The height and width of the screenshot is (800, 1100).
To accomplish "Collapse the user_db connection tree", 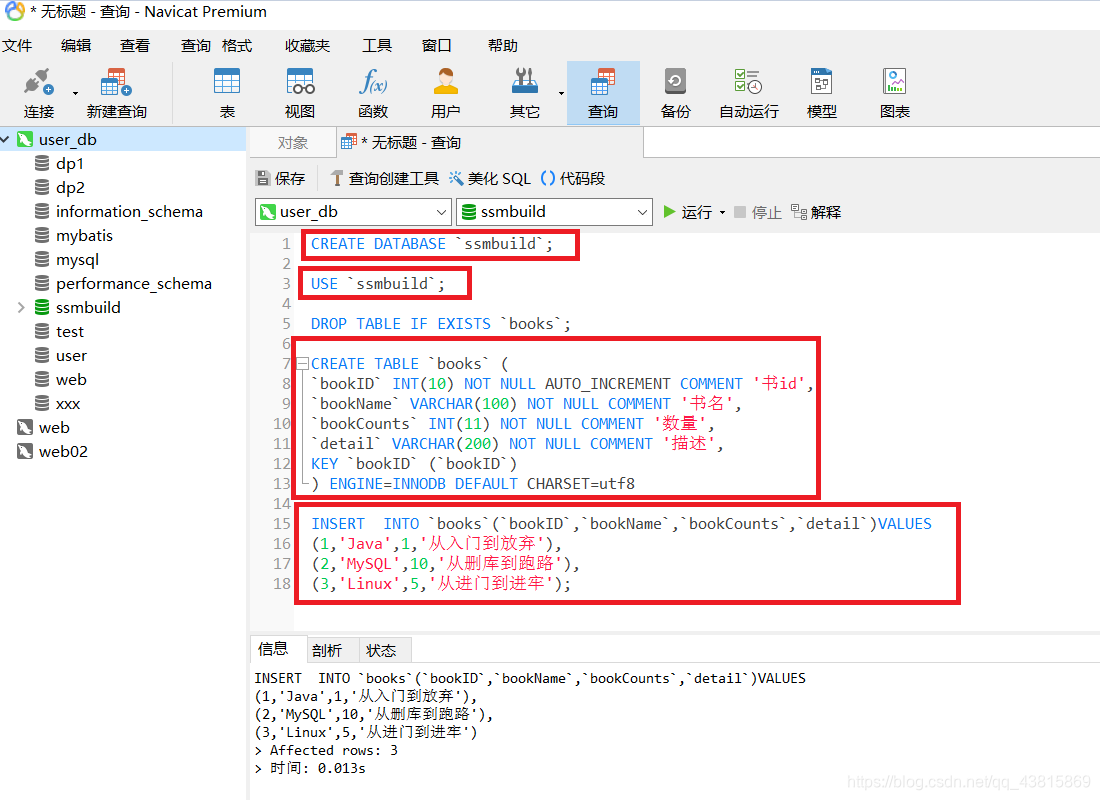I will pos(6,140).
